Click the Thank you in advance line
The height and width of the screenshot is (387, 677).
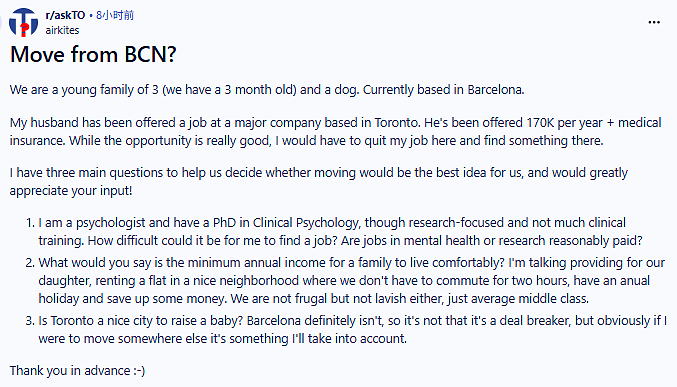77,371
